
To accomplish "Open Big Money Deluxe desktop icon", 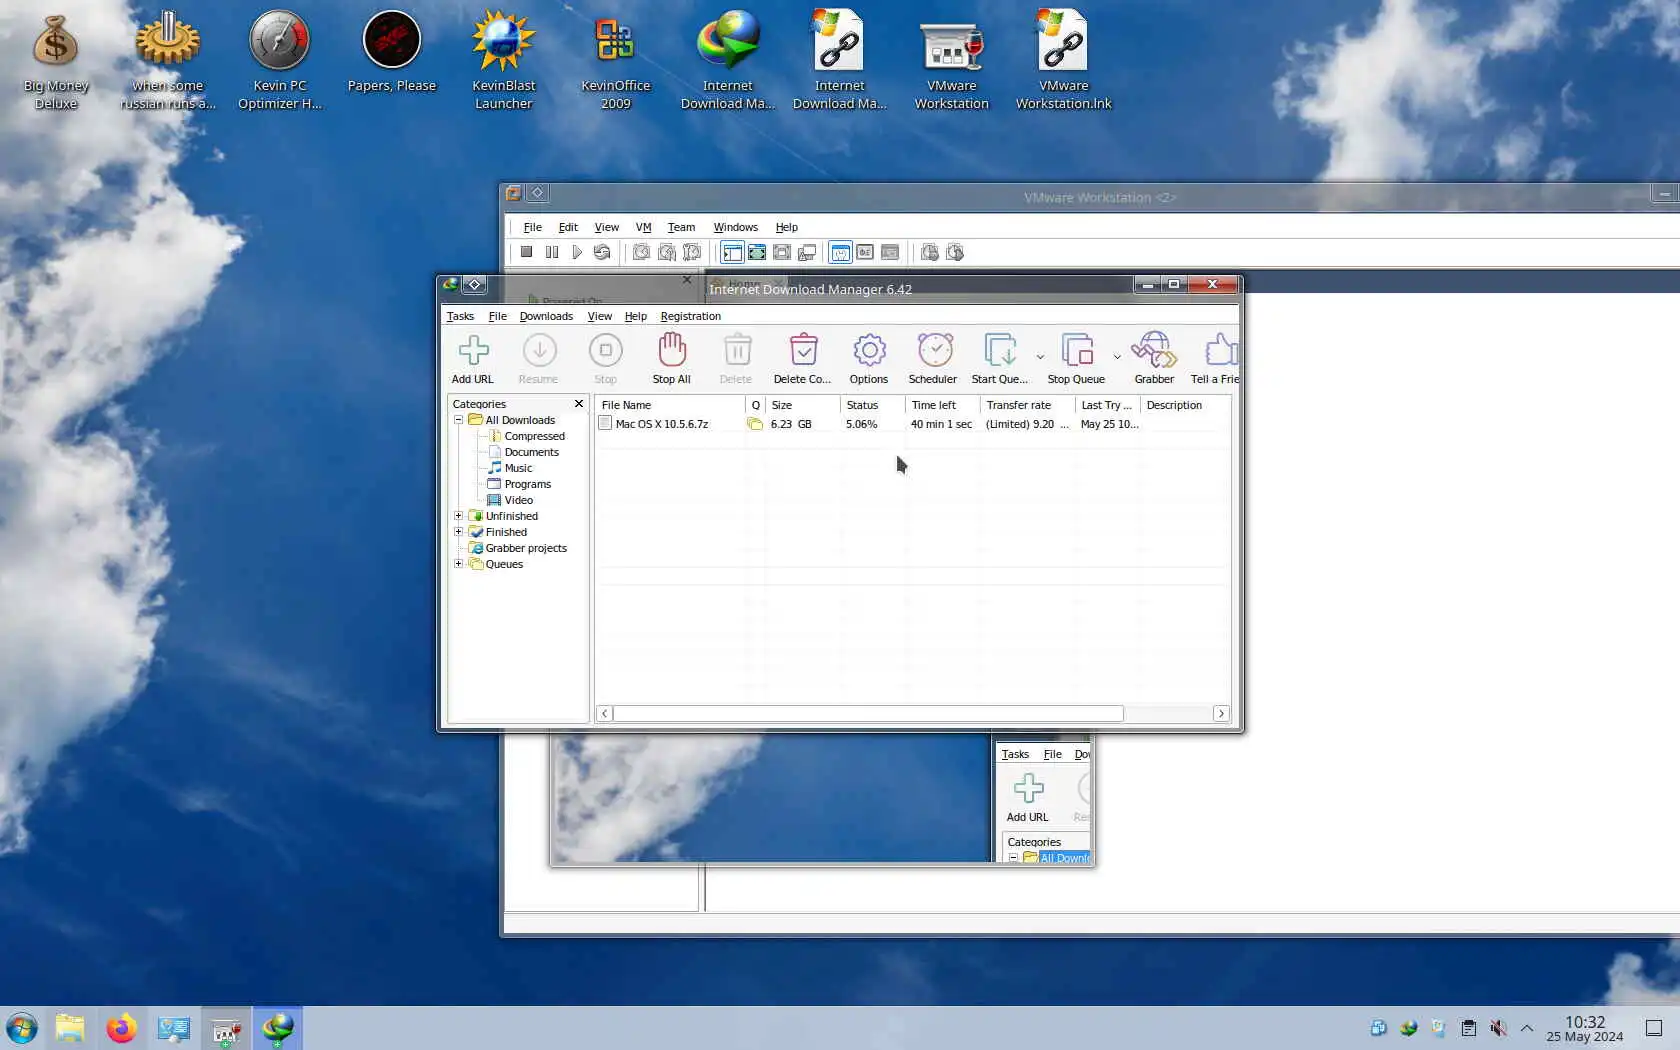I will (x=56, y=60).
